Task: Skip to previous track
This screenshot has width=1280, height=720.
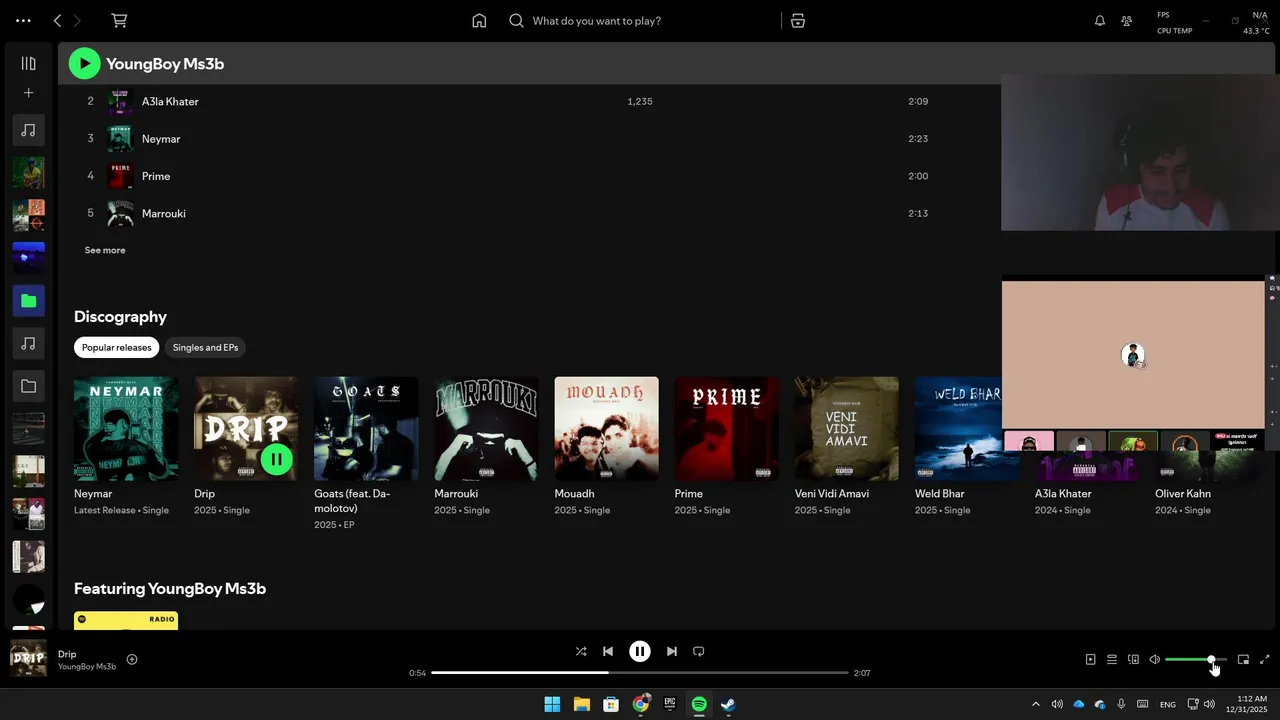Action: pyautogui.click(x=608, y=651)
